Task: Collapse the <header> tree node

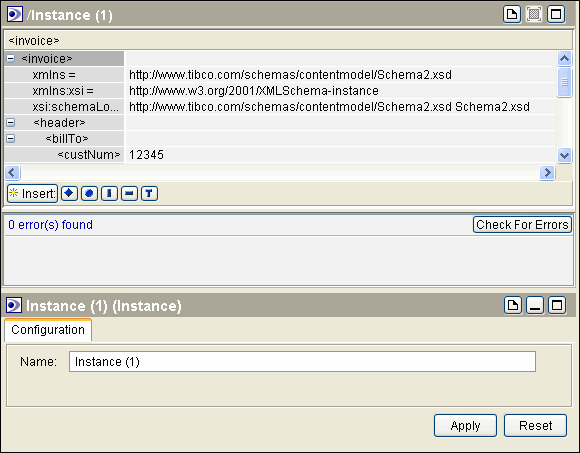Action: click(x=11, y=122)
